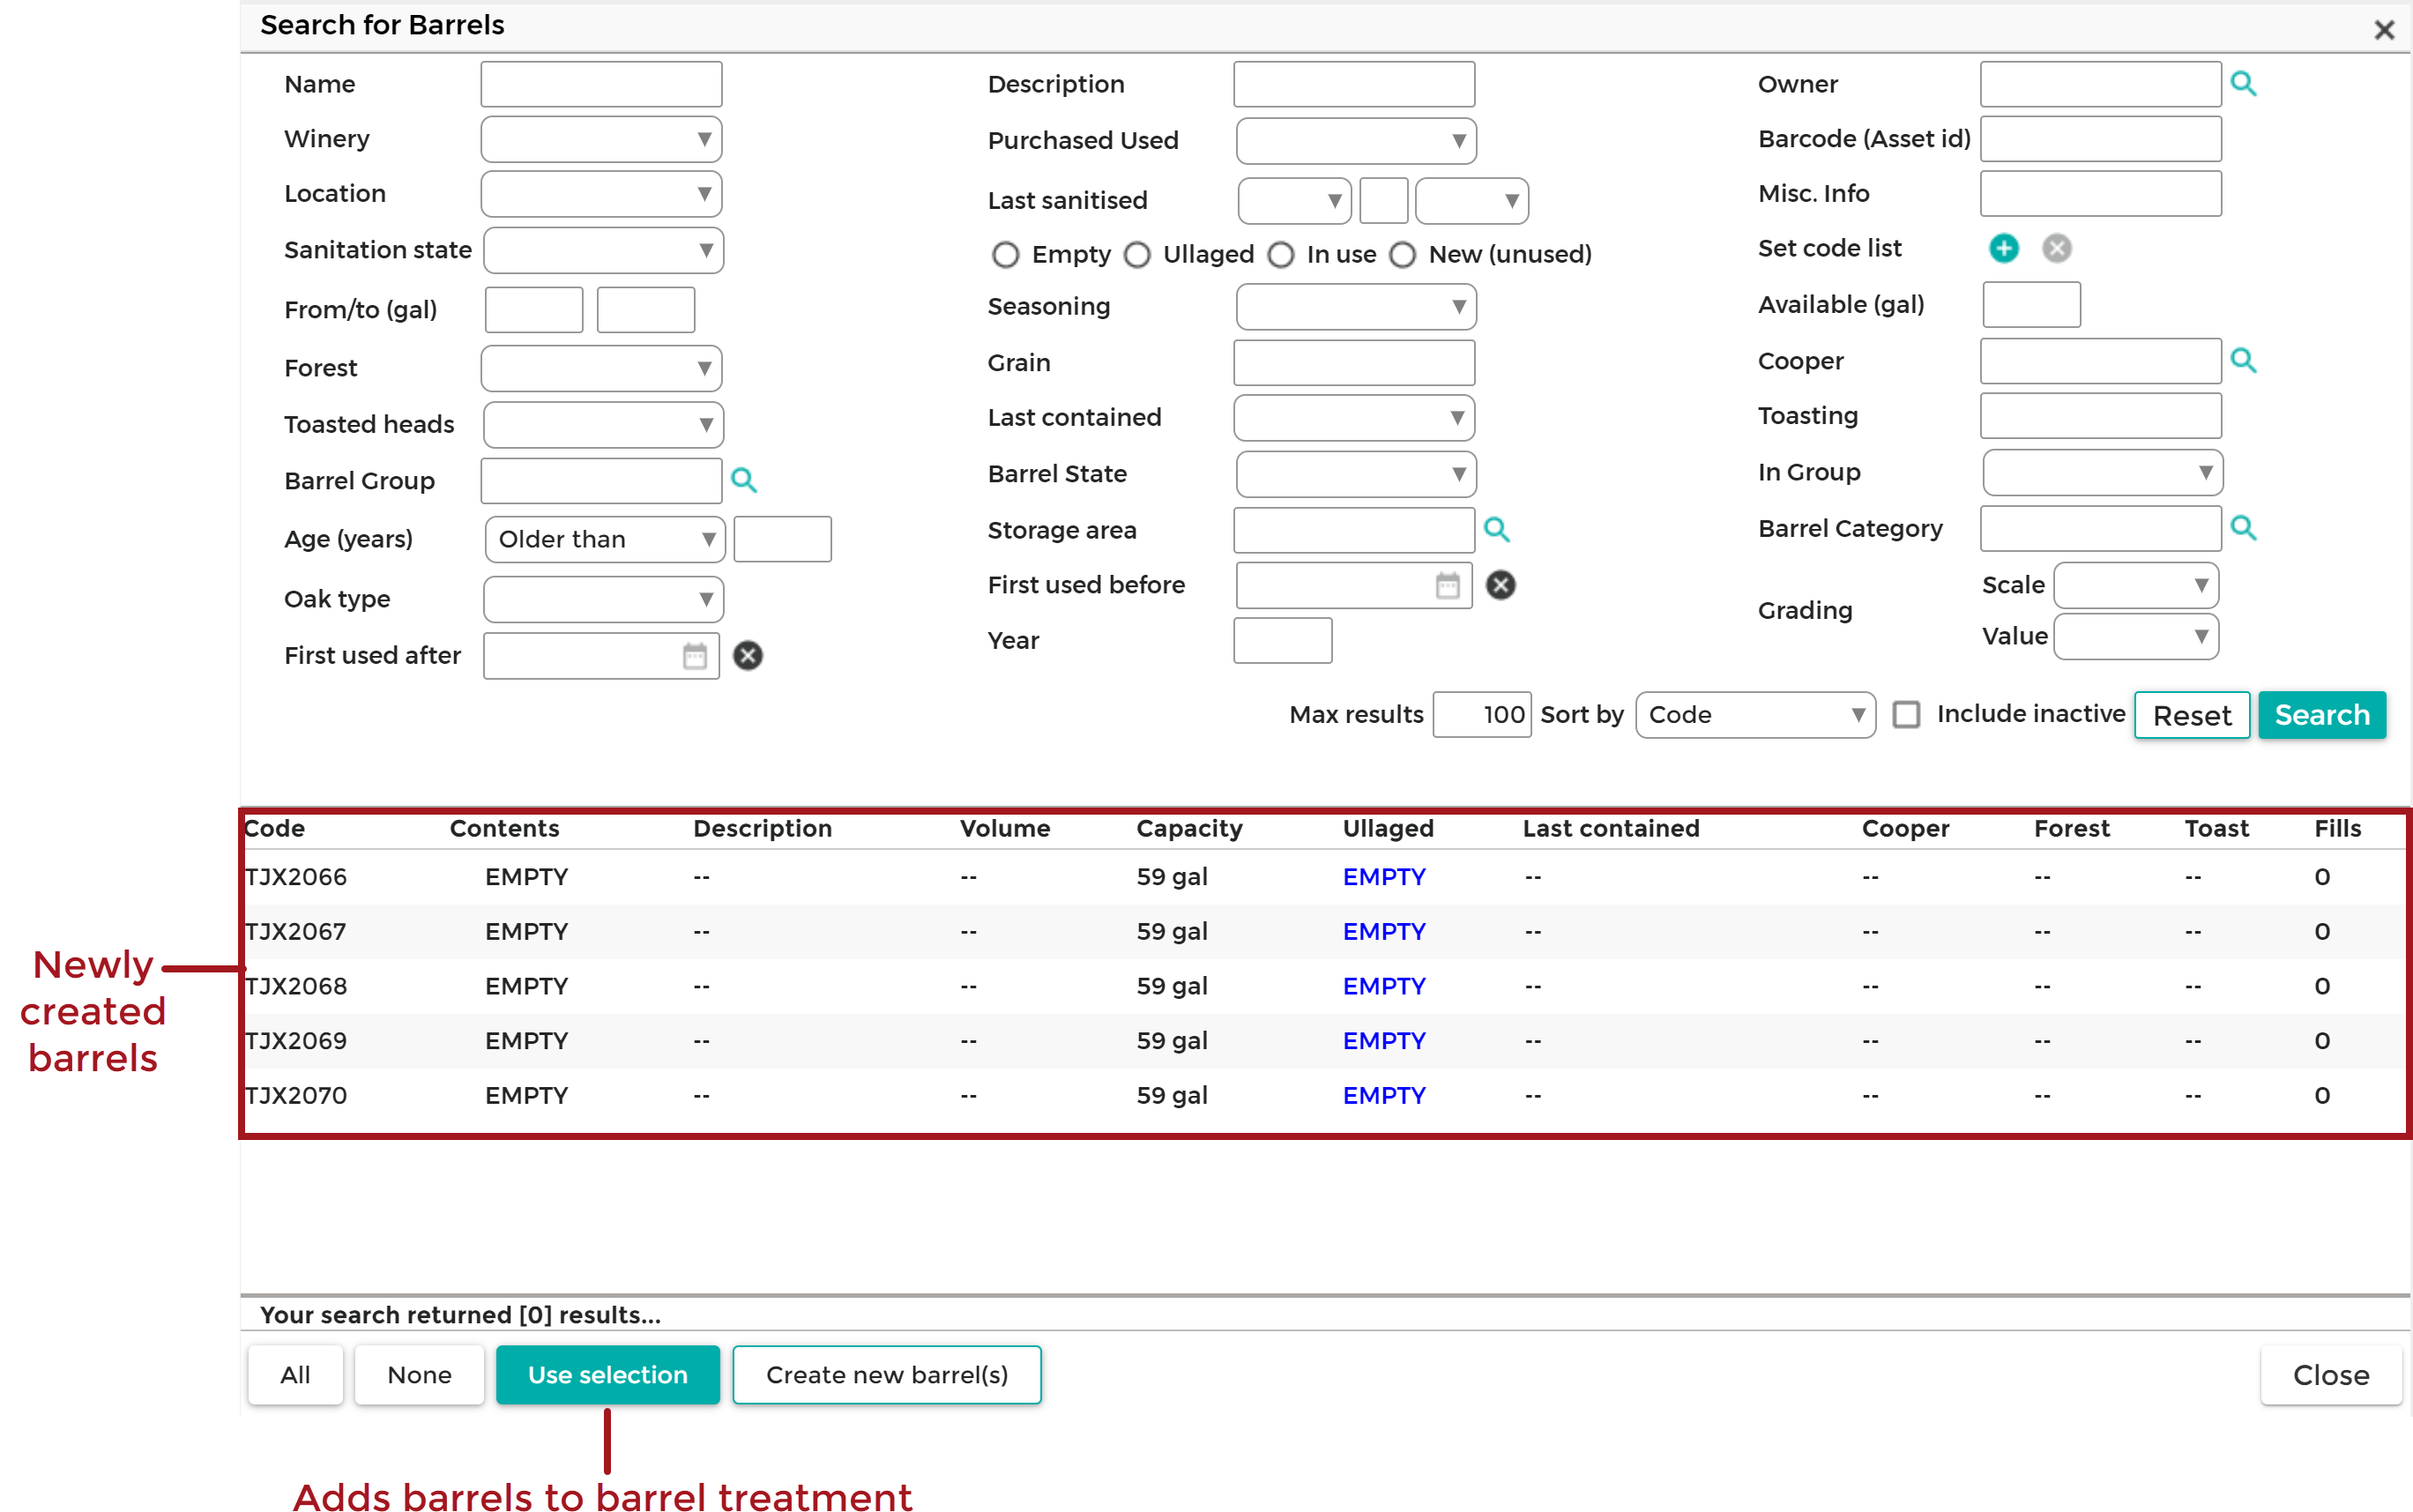
Task: Click the Capacity column header
Action: click(1189, 829)
